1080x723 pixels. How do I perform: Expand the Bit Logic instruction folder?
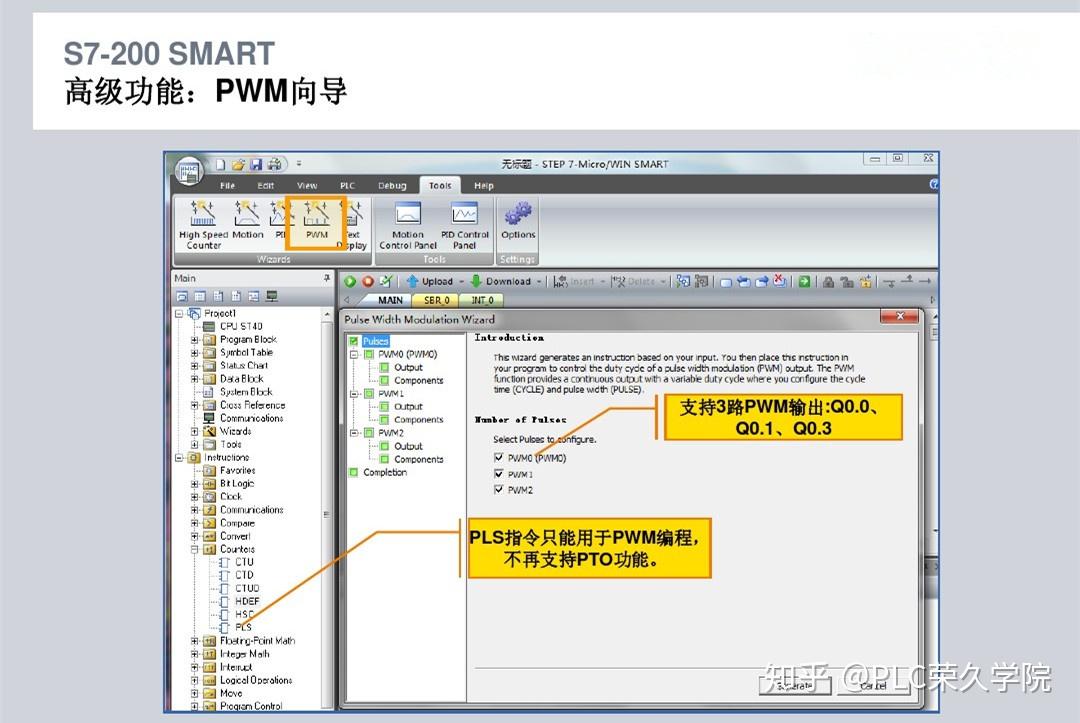click(x=194, y=483)
